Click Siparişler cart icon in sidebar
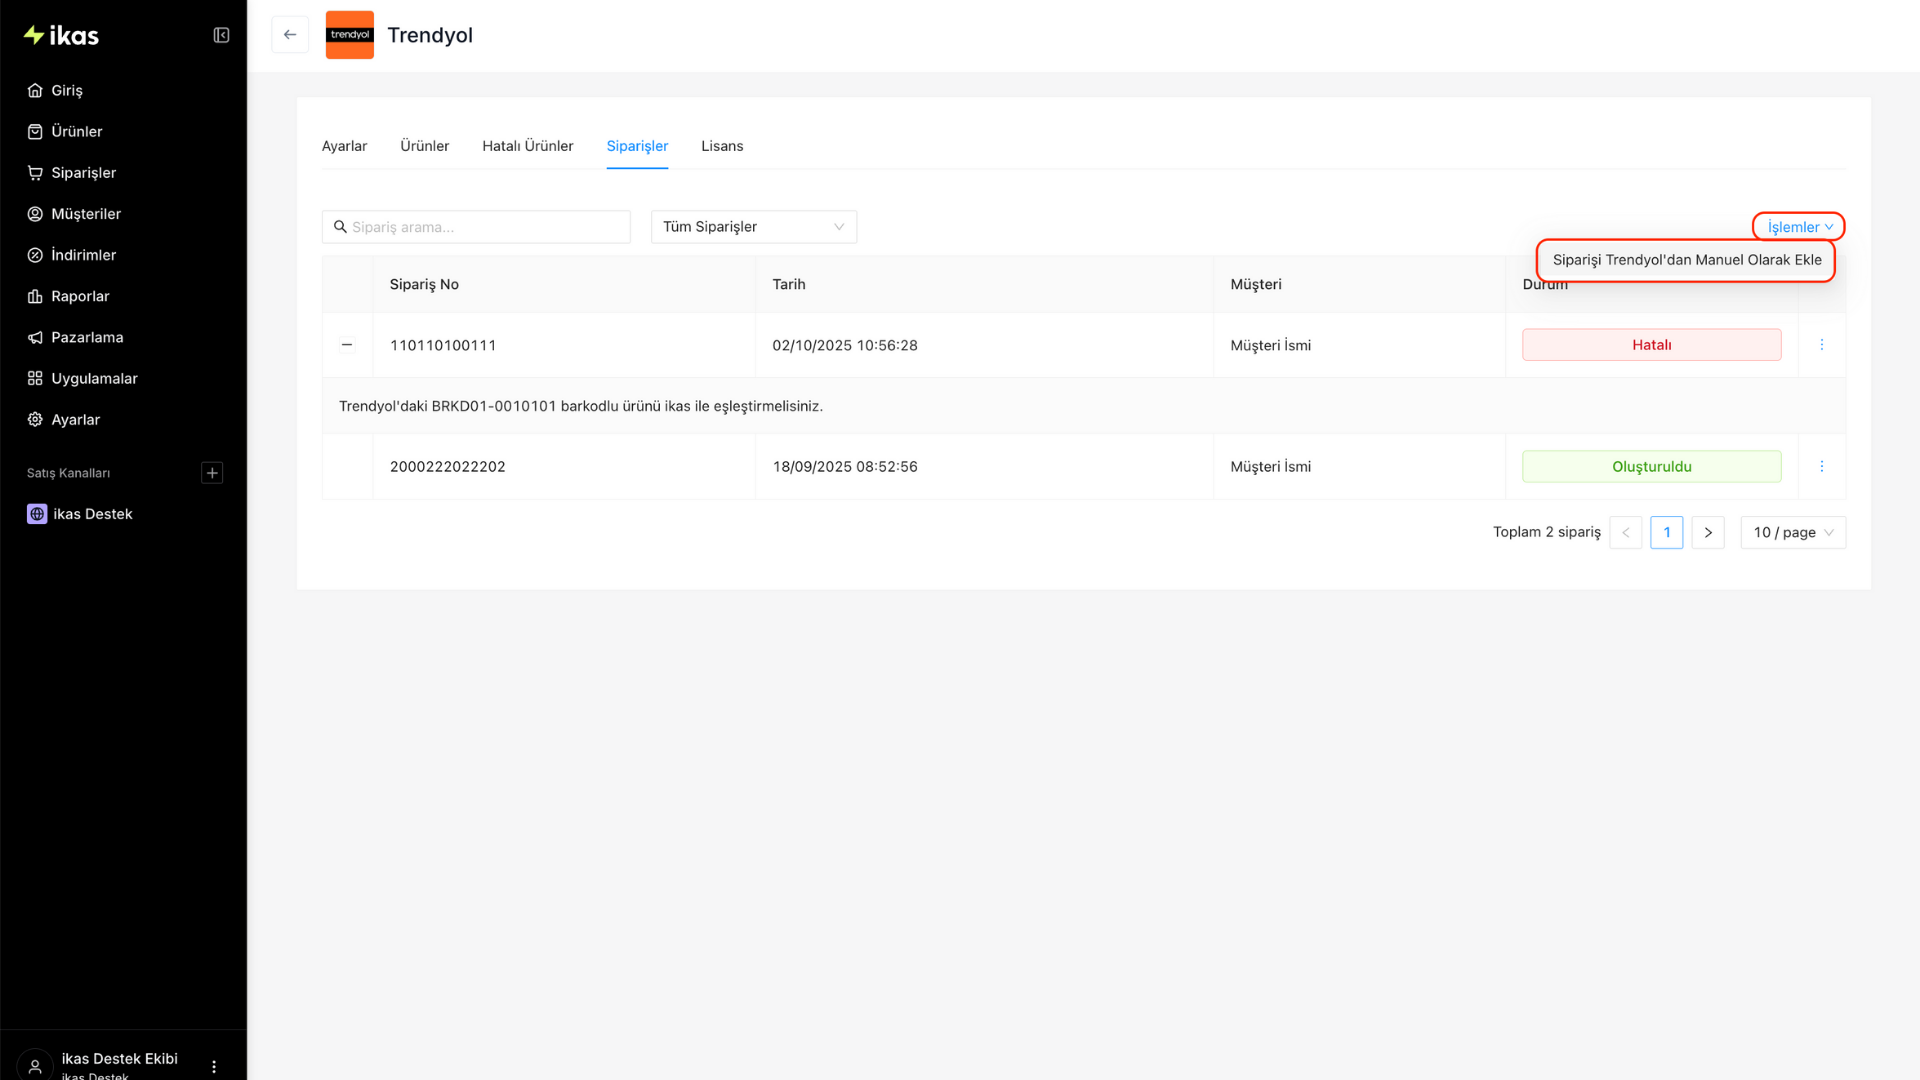 [35, 173]
